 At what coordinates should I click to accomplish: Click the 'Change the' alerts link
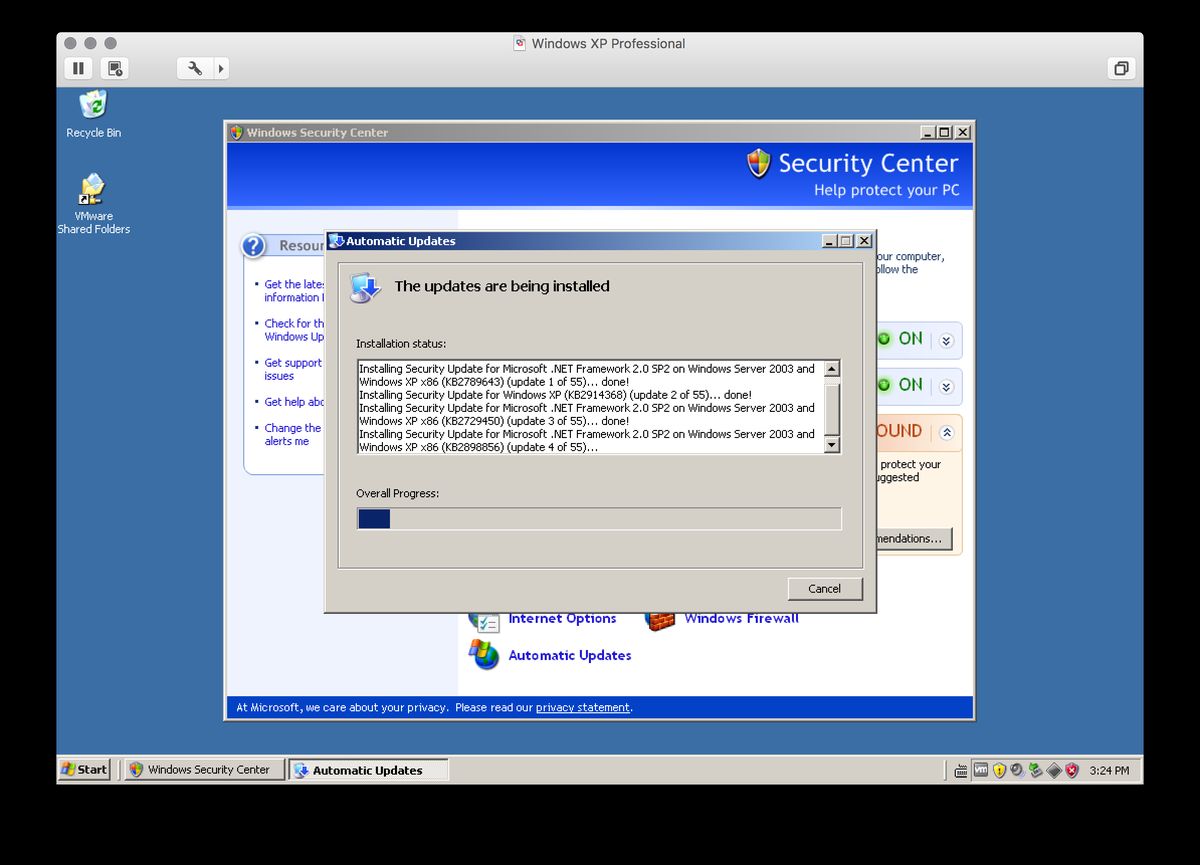[293, 434]
